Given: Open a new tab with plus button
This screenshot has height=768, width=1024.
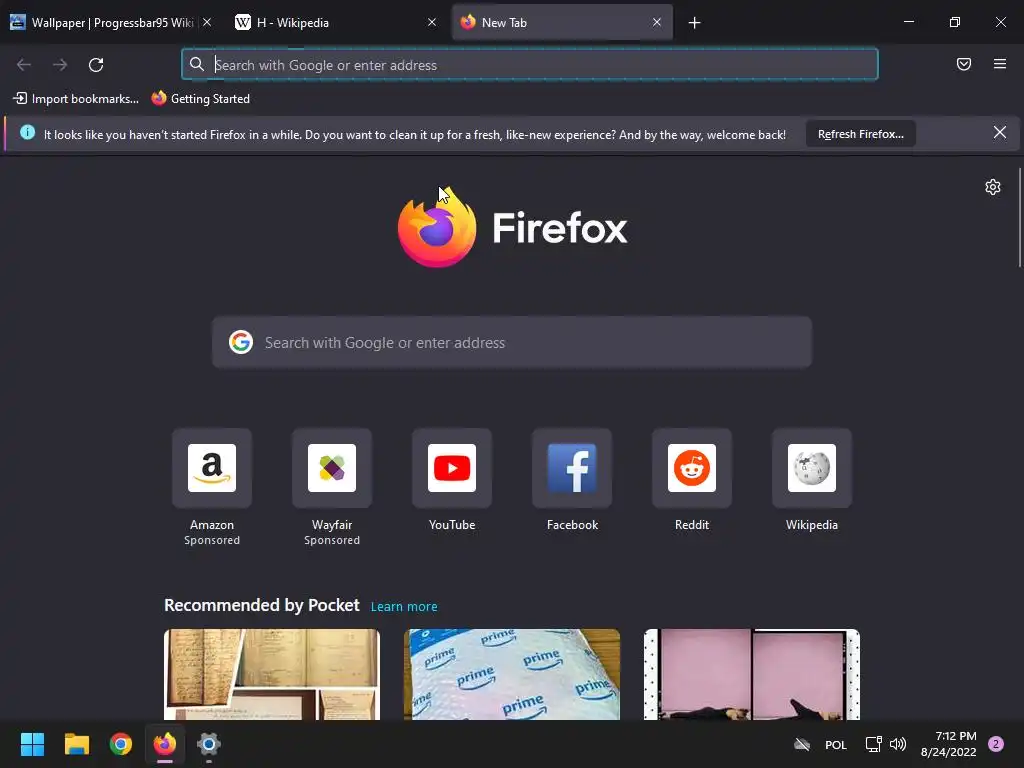Looking at the screenshot, I should point(694,23).
